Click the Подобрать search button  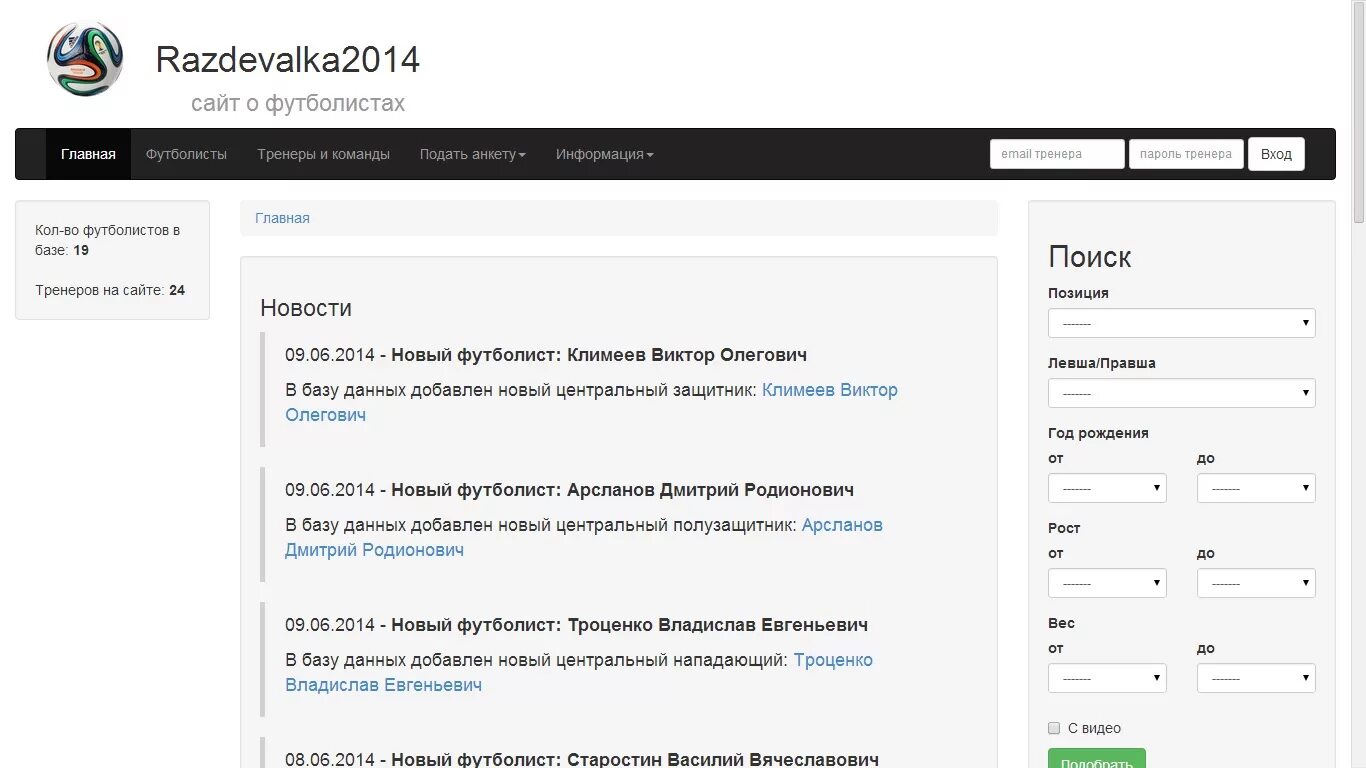[x=1096, y=761]
